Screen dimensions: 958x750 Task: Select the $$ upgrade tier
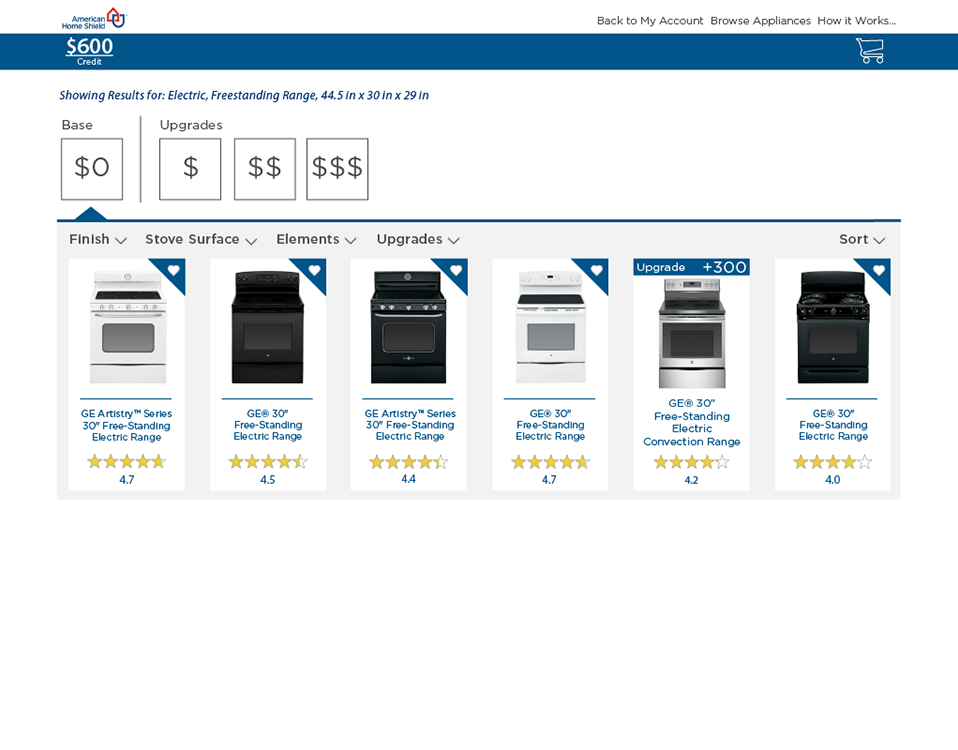click(265, 169)
